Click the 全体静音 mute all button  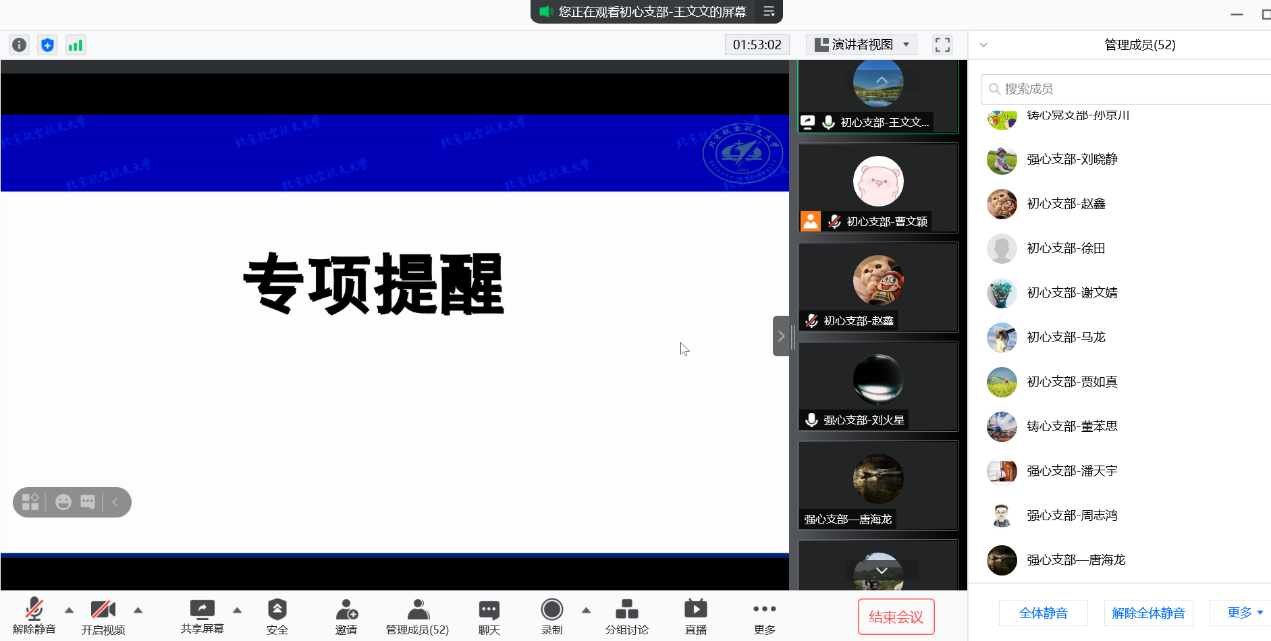pos(1043,613)
